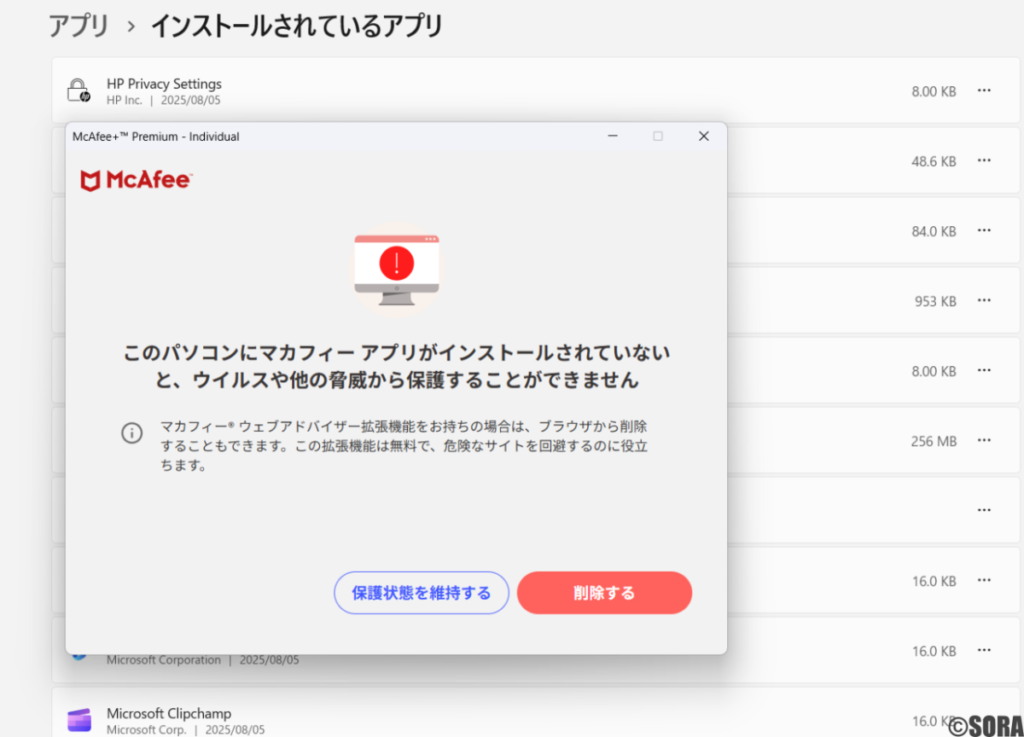Screen dimensions: 1024x737
Task: Click the HP Inc. publisher and date line
Action: tap(163, 100)
